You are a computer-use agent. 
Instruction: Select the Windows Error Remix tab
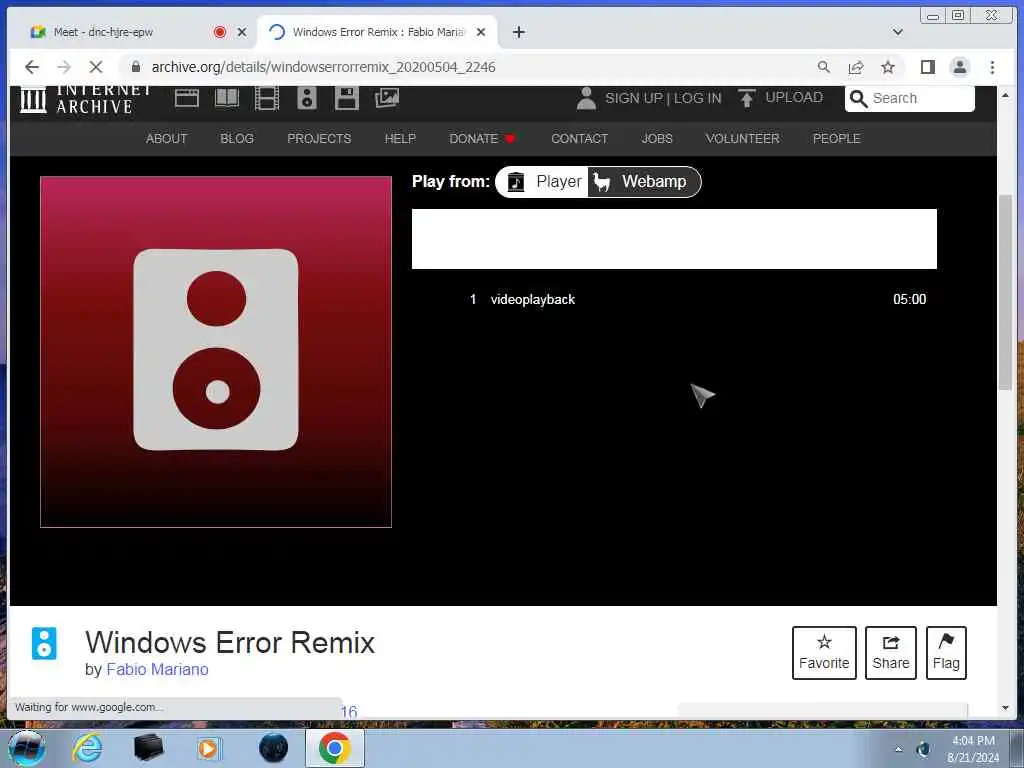click(x=377, y=32)
